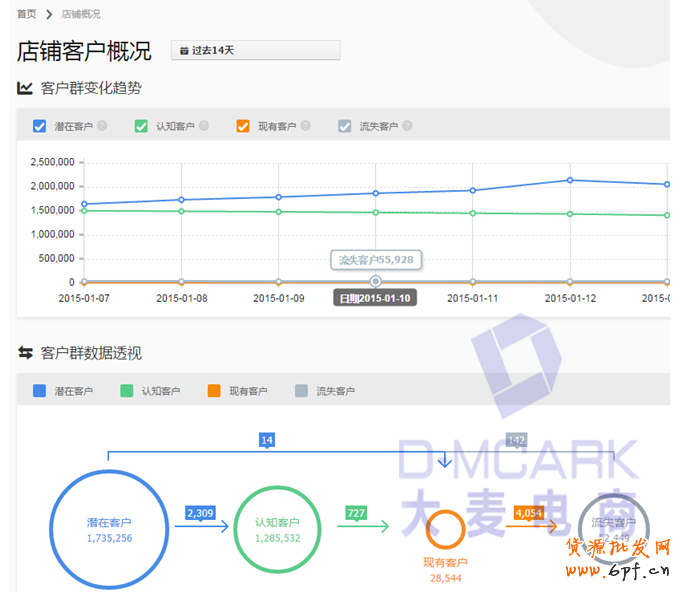The image size is (680, 592).
Task: Click the blue 潜在客户 legend swatch
Action: (x=39, y=391)
